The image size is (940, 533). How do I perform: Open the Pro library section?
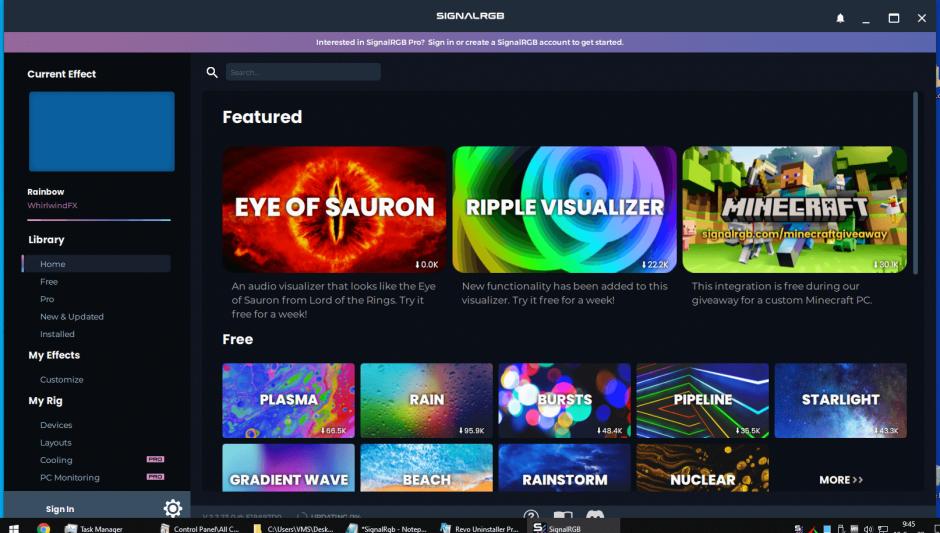click(47, 299)
